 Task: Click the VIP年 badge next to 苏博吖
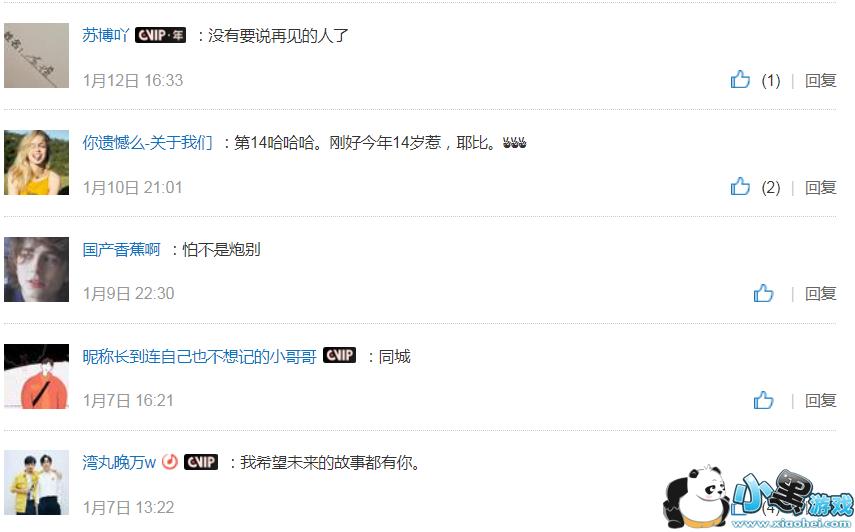(160, 35)
